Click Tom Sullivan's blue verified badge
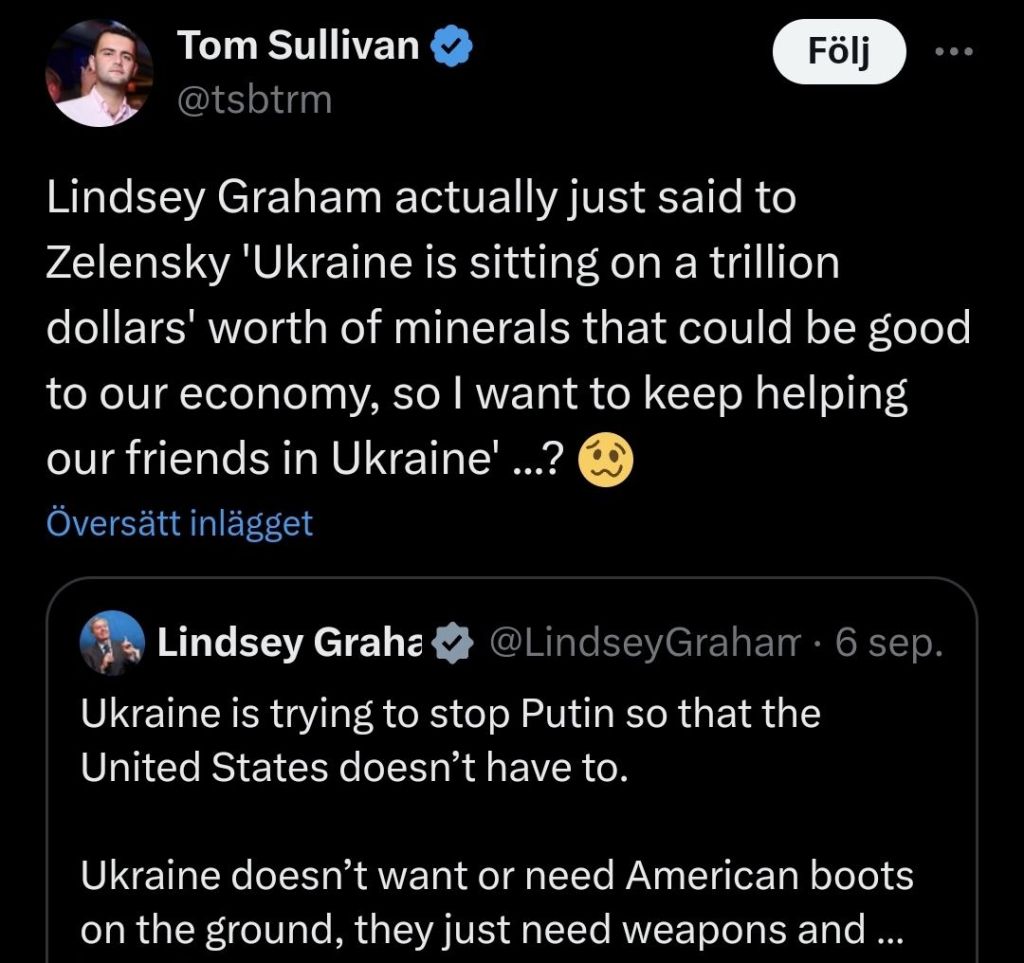Viewport: 1024px width, 963px height. pos(452,45)
